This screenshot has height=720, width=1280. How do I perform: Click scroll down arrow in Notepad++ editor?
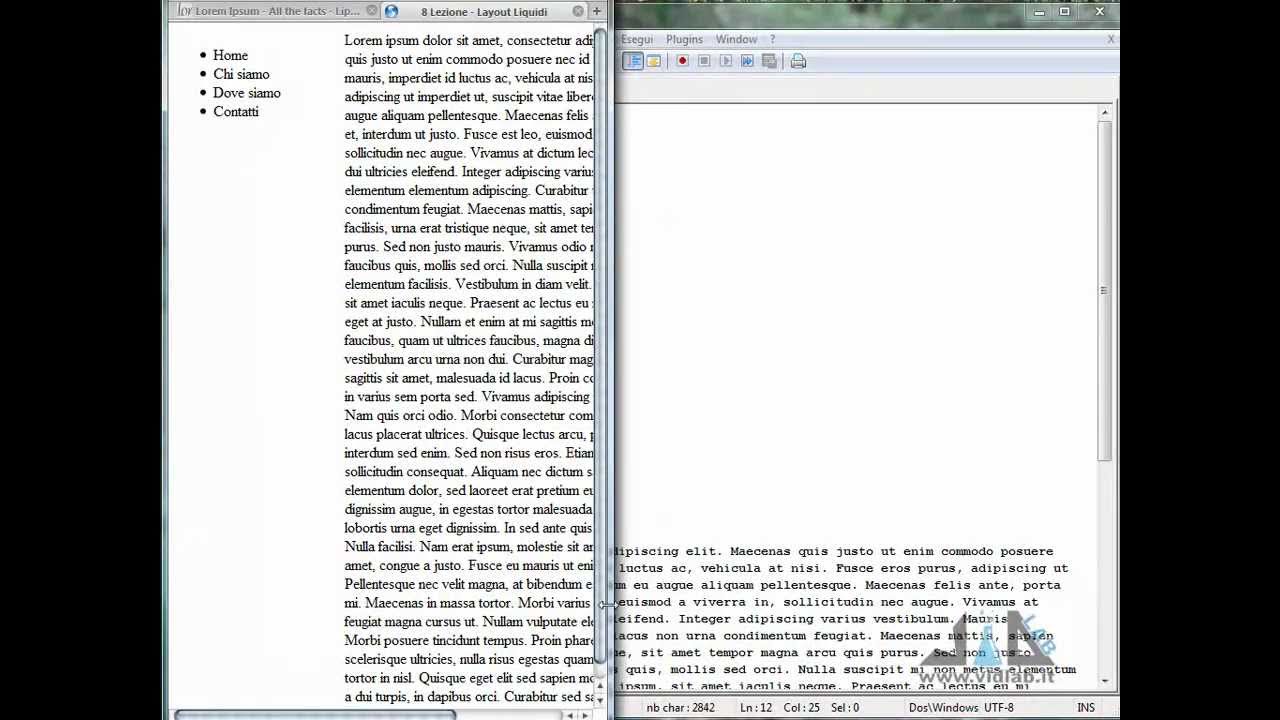(1104, 681)
